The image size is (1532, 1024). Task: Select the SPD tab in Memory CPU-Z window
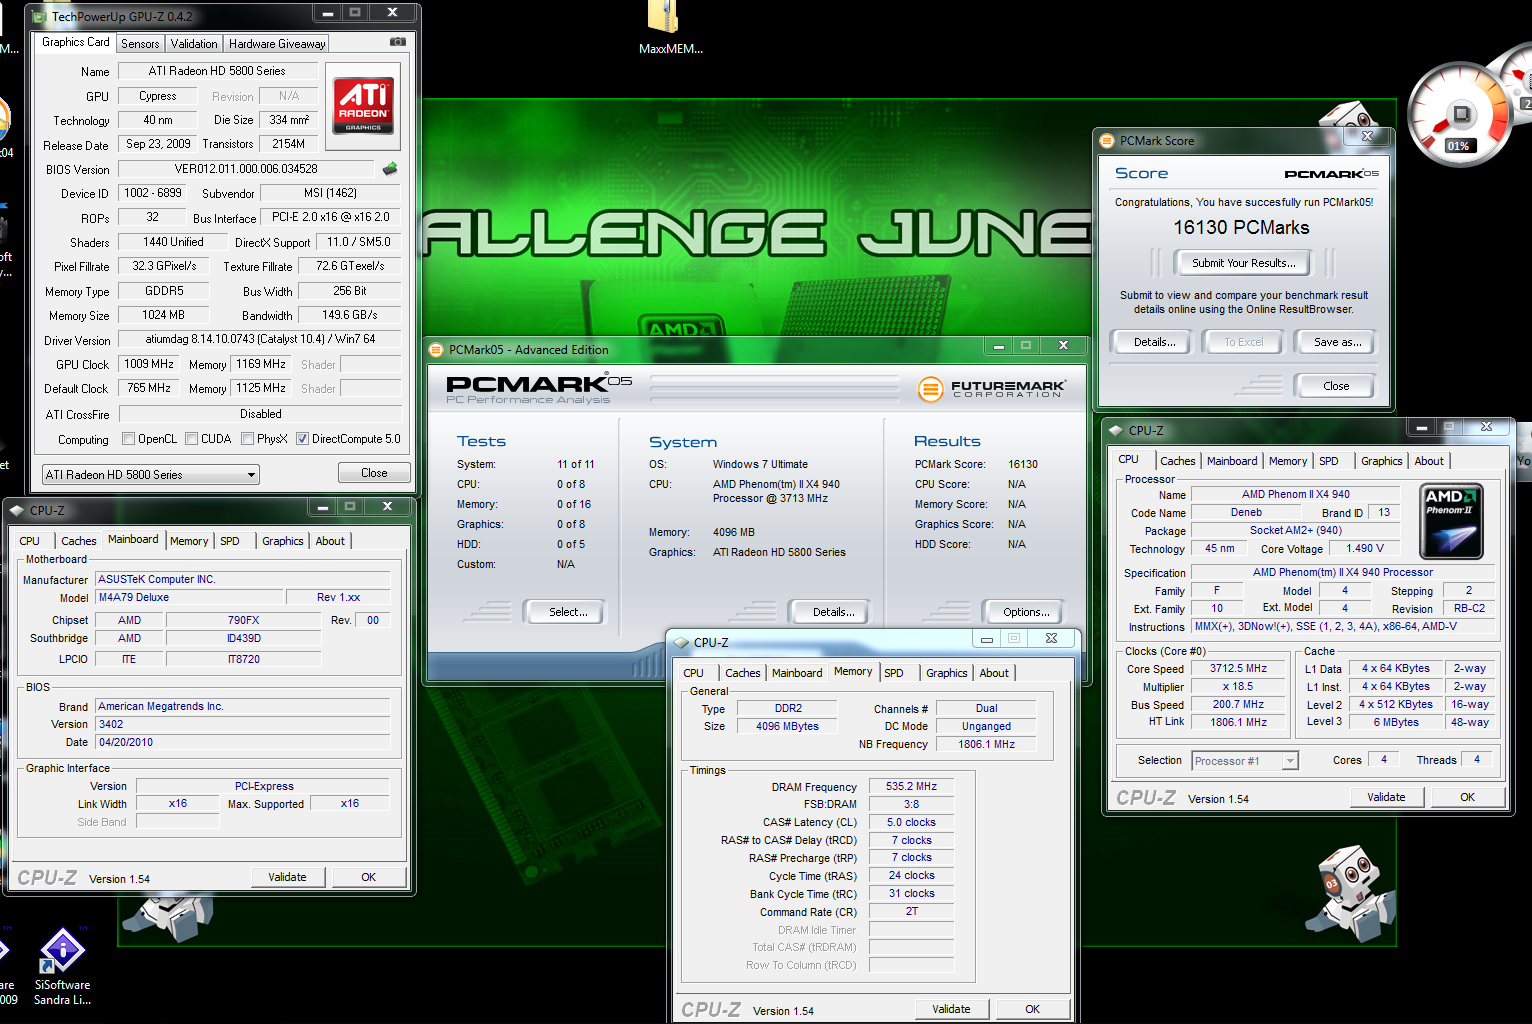point(894,673)
